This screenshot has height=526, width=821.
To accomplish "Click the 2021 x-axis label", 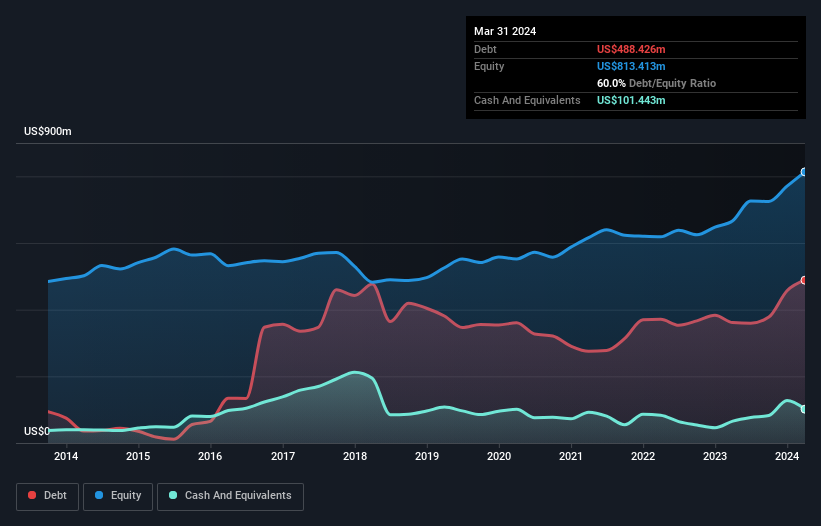I will point(571,456).
